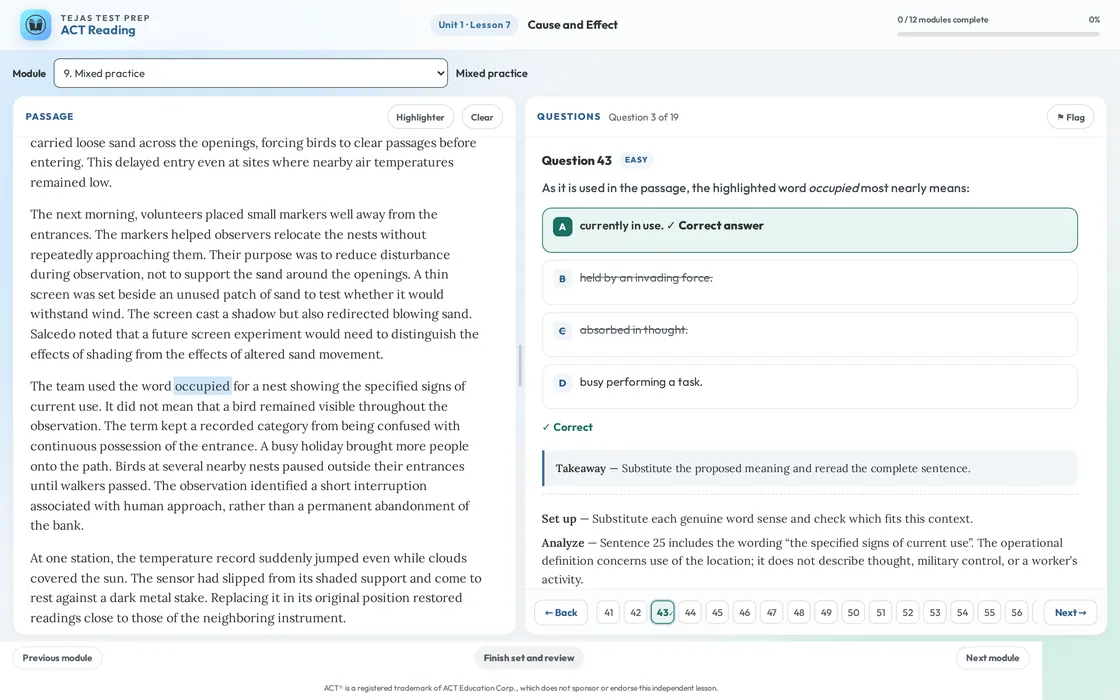Click the 0 / 12 modules complete text
Image resolution: width=1120 pixels, height=700 pixels.
(x=943, y=20)
